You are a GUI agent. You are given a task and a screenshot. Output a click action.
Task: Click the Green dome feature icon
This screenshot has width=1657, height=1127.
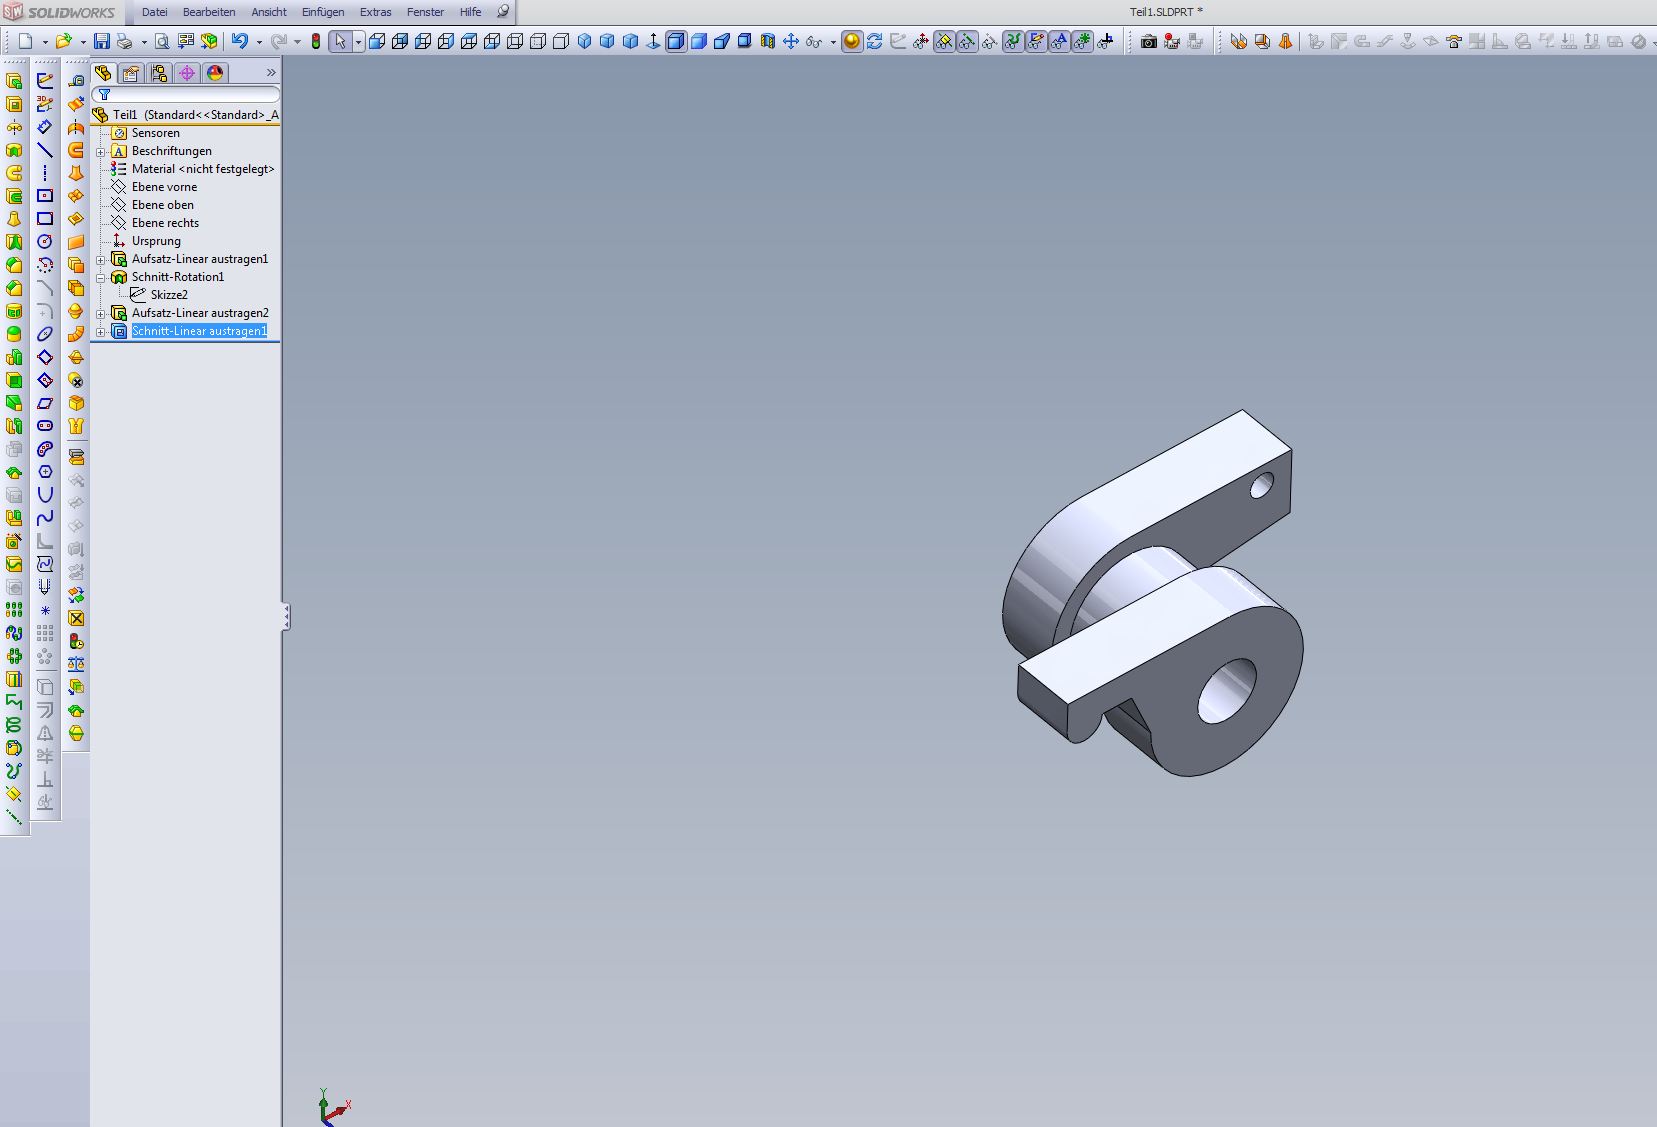click(14, 334)
